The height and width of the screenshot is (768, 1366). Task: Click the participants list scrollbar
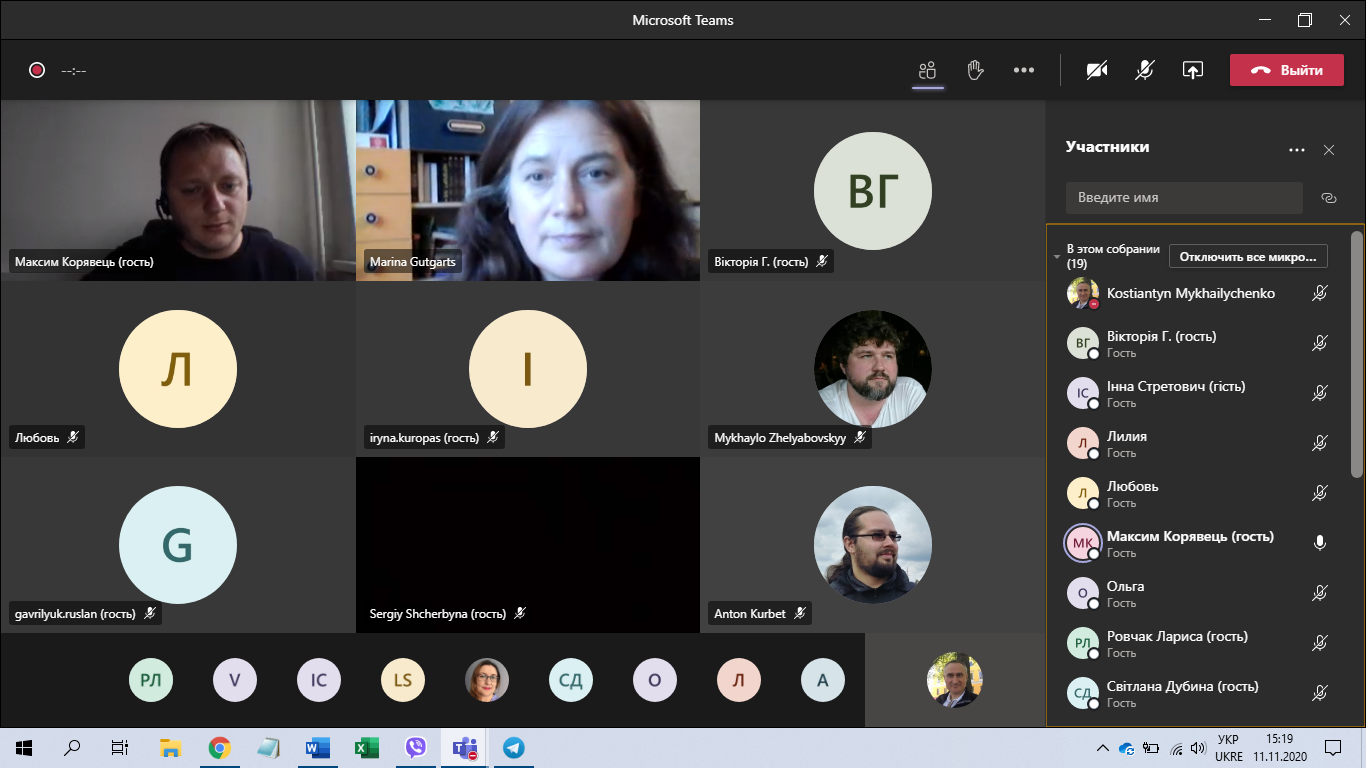1356,355
